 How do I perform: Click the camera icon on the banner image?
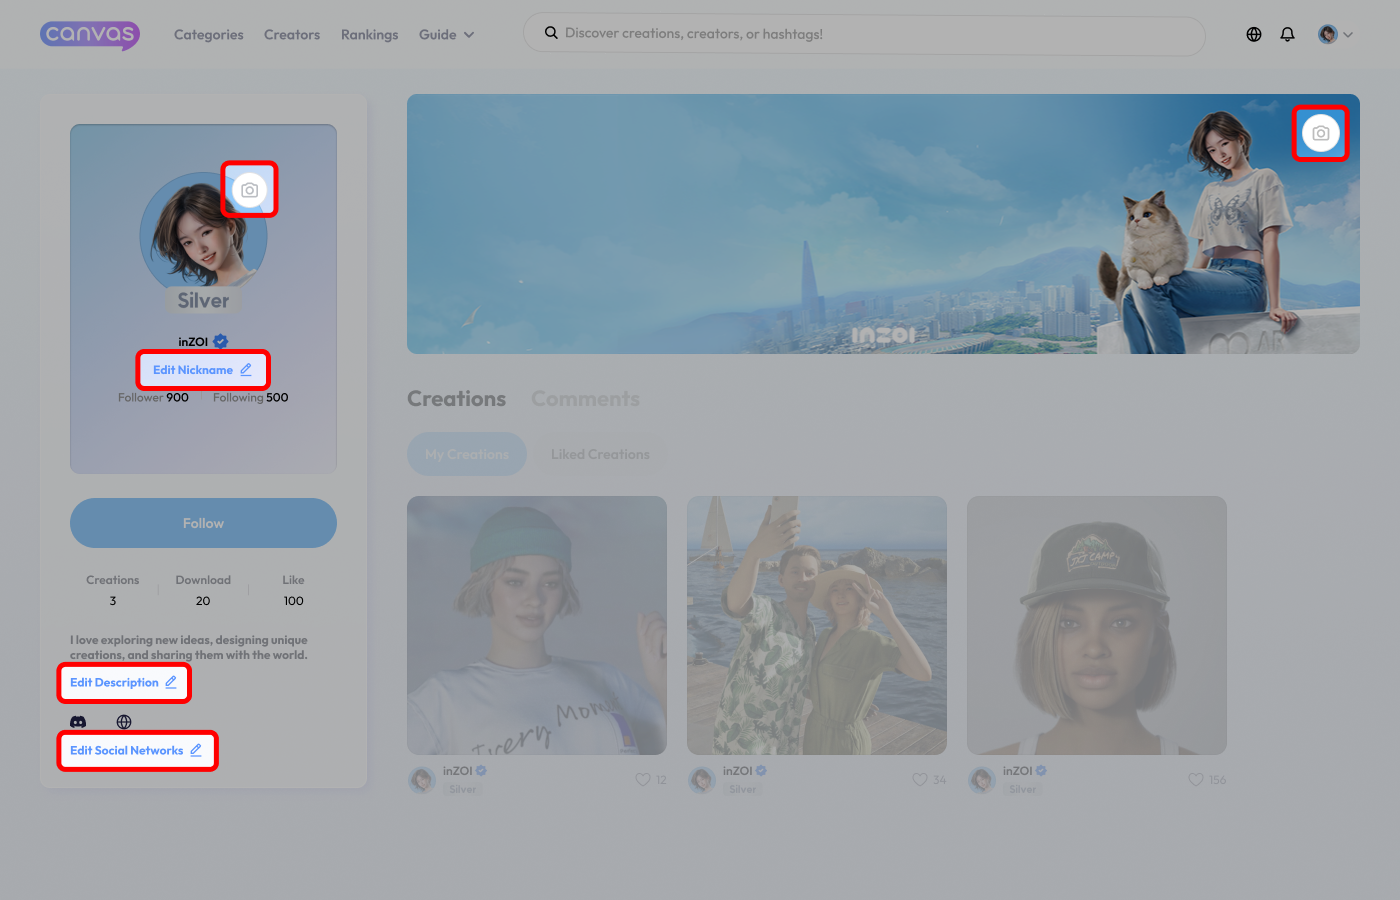pyautogui.click(x=1320, y=132)
